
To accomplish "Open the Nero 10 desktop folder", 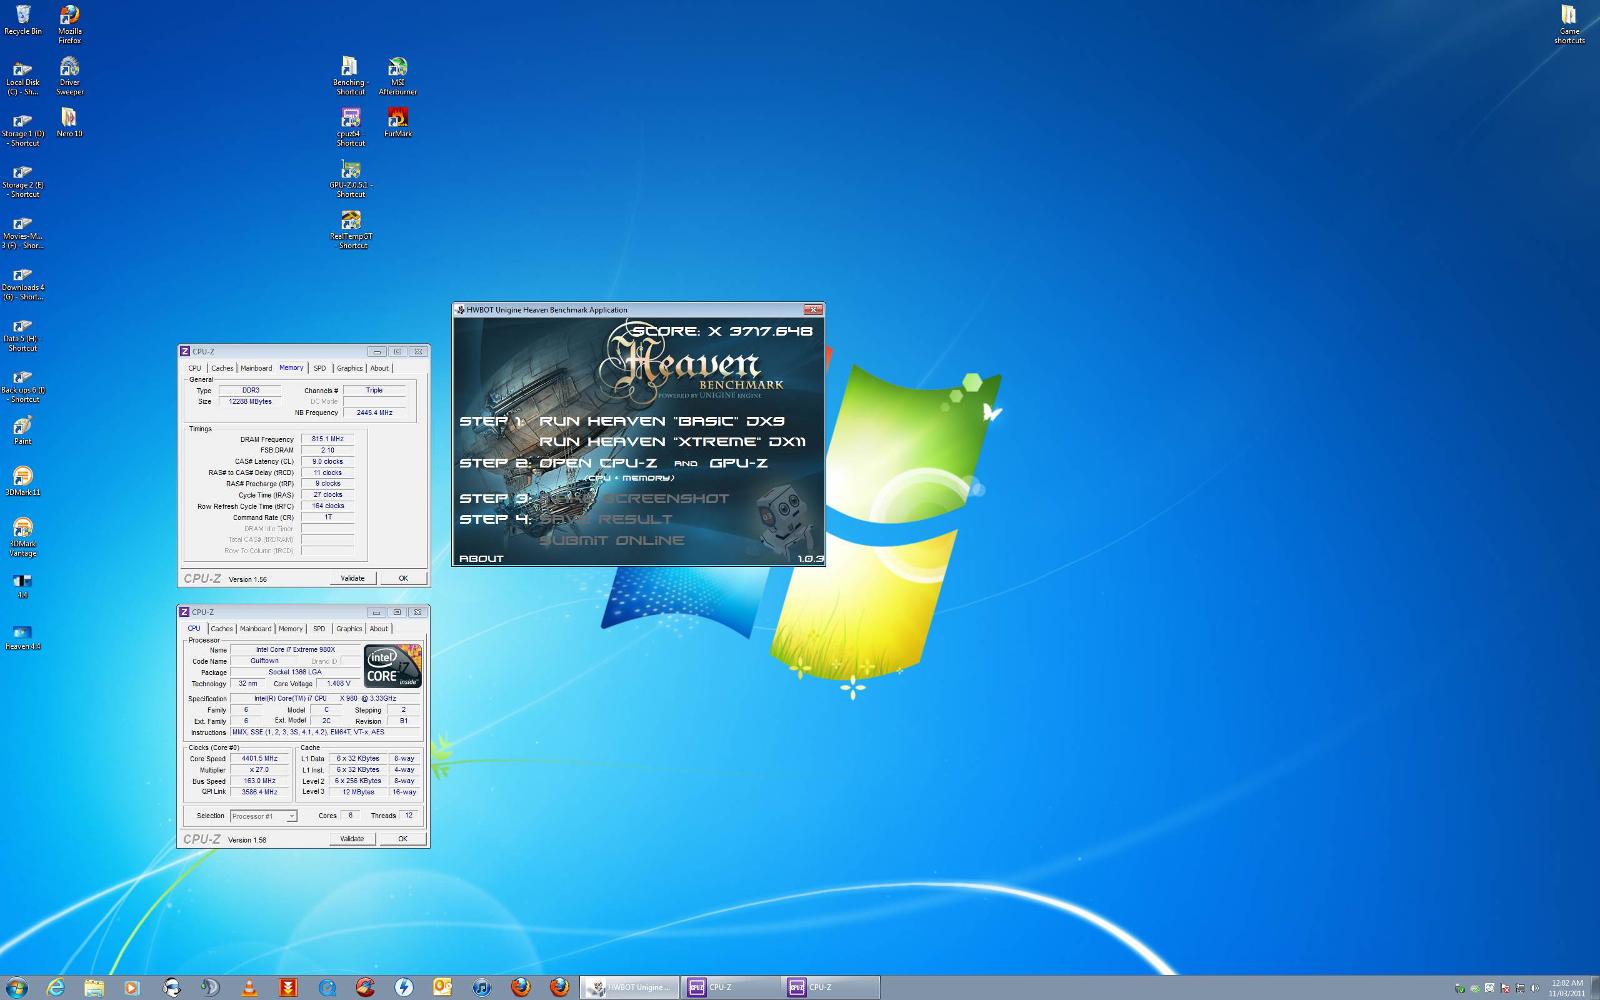I will coord(69,123).
